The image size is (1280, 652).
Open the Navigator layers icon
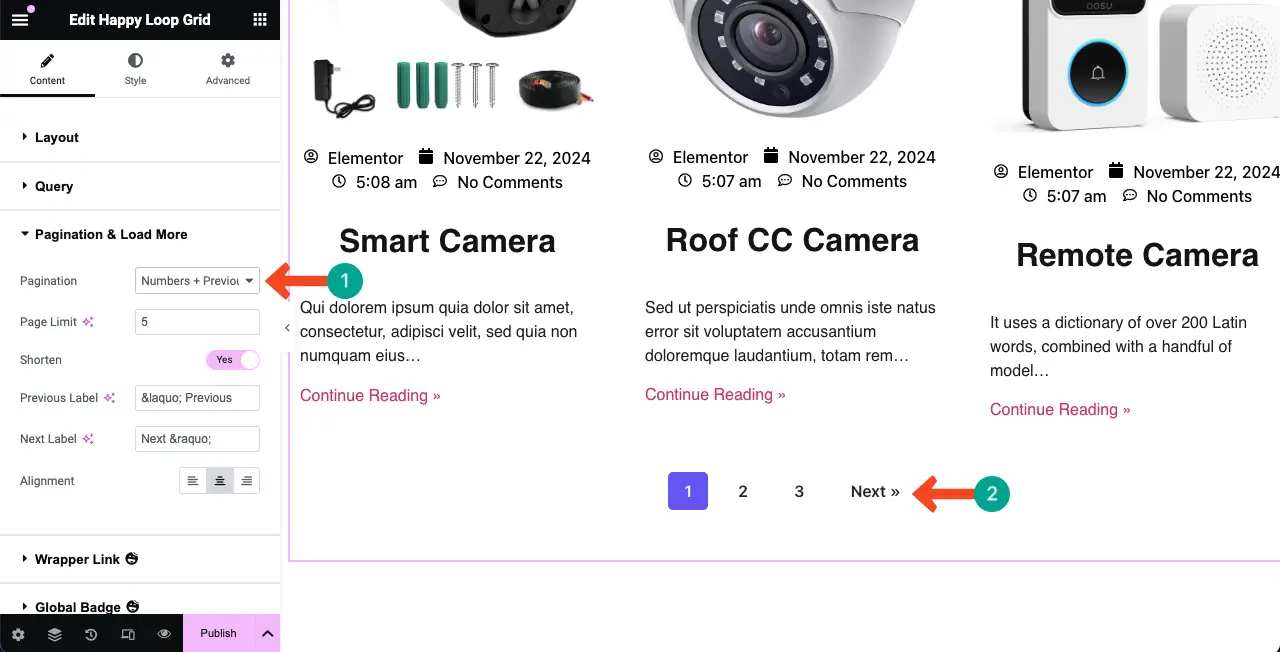coord(54,634)
